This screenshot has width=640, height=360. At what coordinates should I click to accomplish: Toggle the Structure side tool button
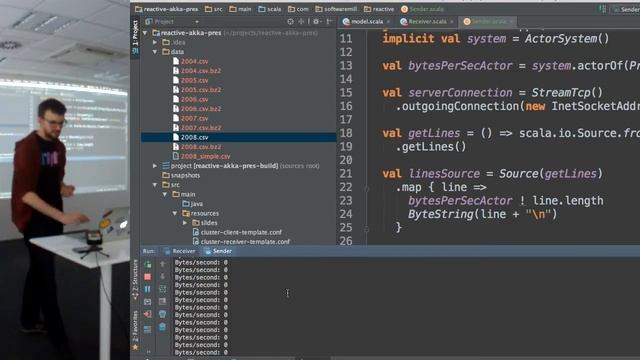tap(135, 280)
